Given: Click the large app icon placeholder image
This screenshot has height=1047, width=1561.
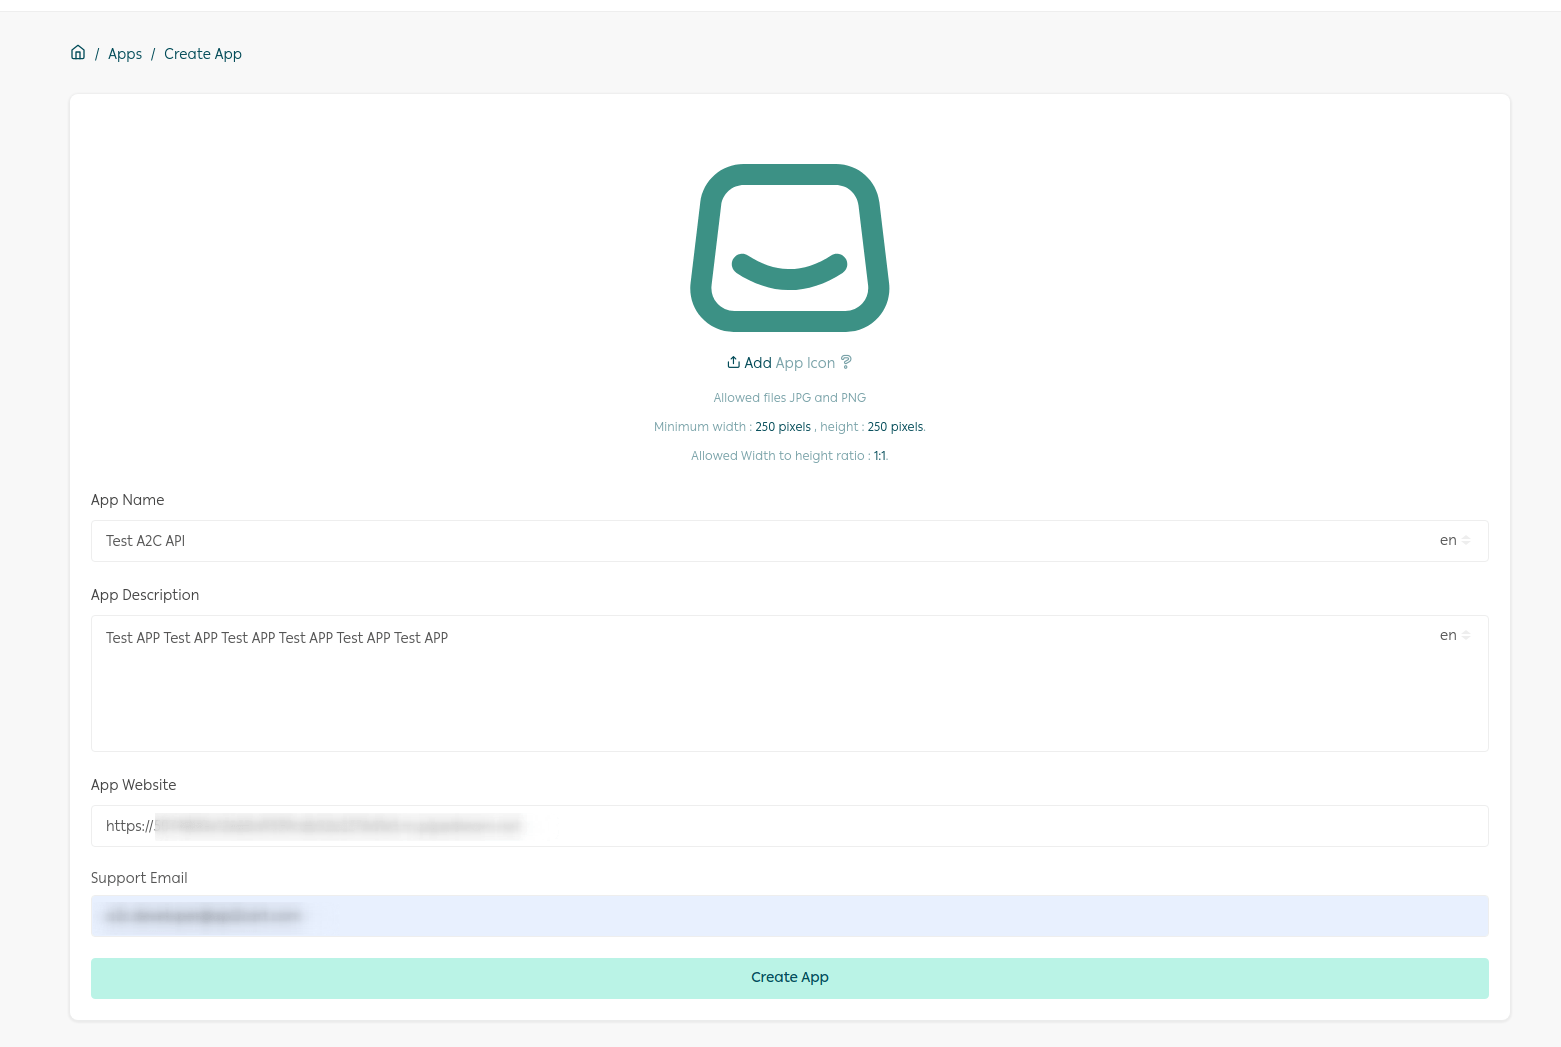Looking at the screenshot, I should click(x=789, y=248).
